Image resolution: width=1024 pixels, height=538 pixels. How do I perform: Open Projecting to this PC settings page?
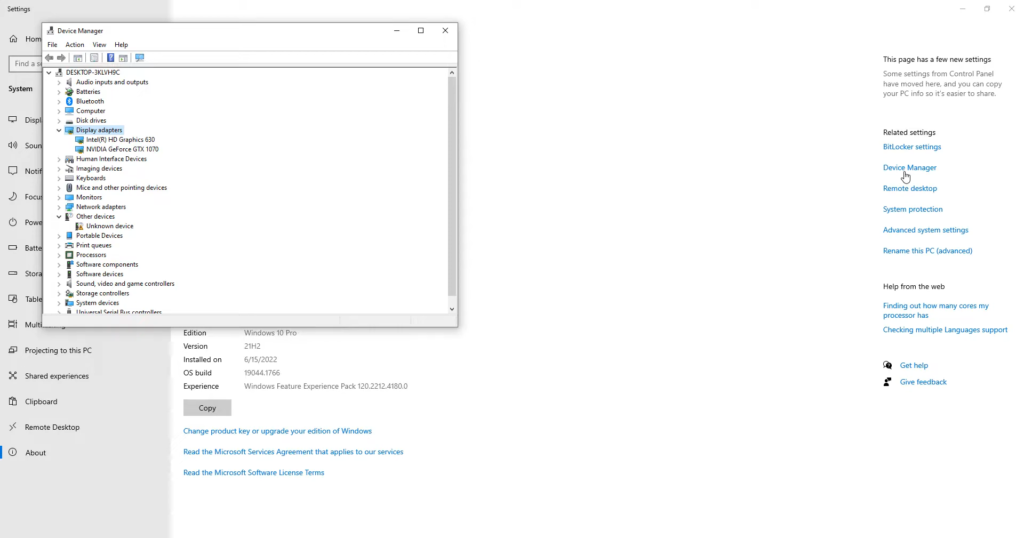pyautogui.click(x=58, y=351)
